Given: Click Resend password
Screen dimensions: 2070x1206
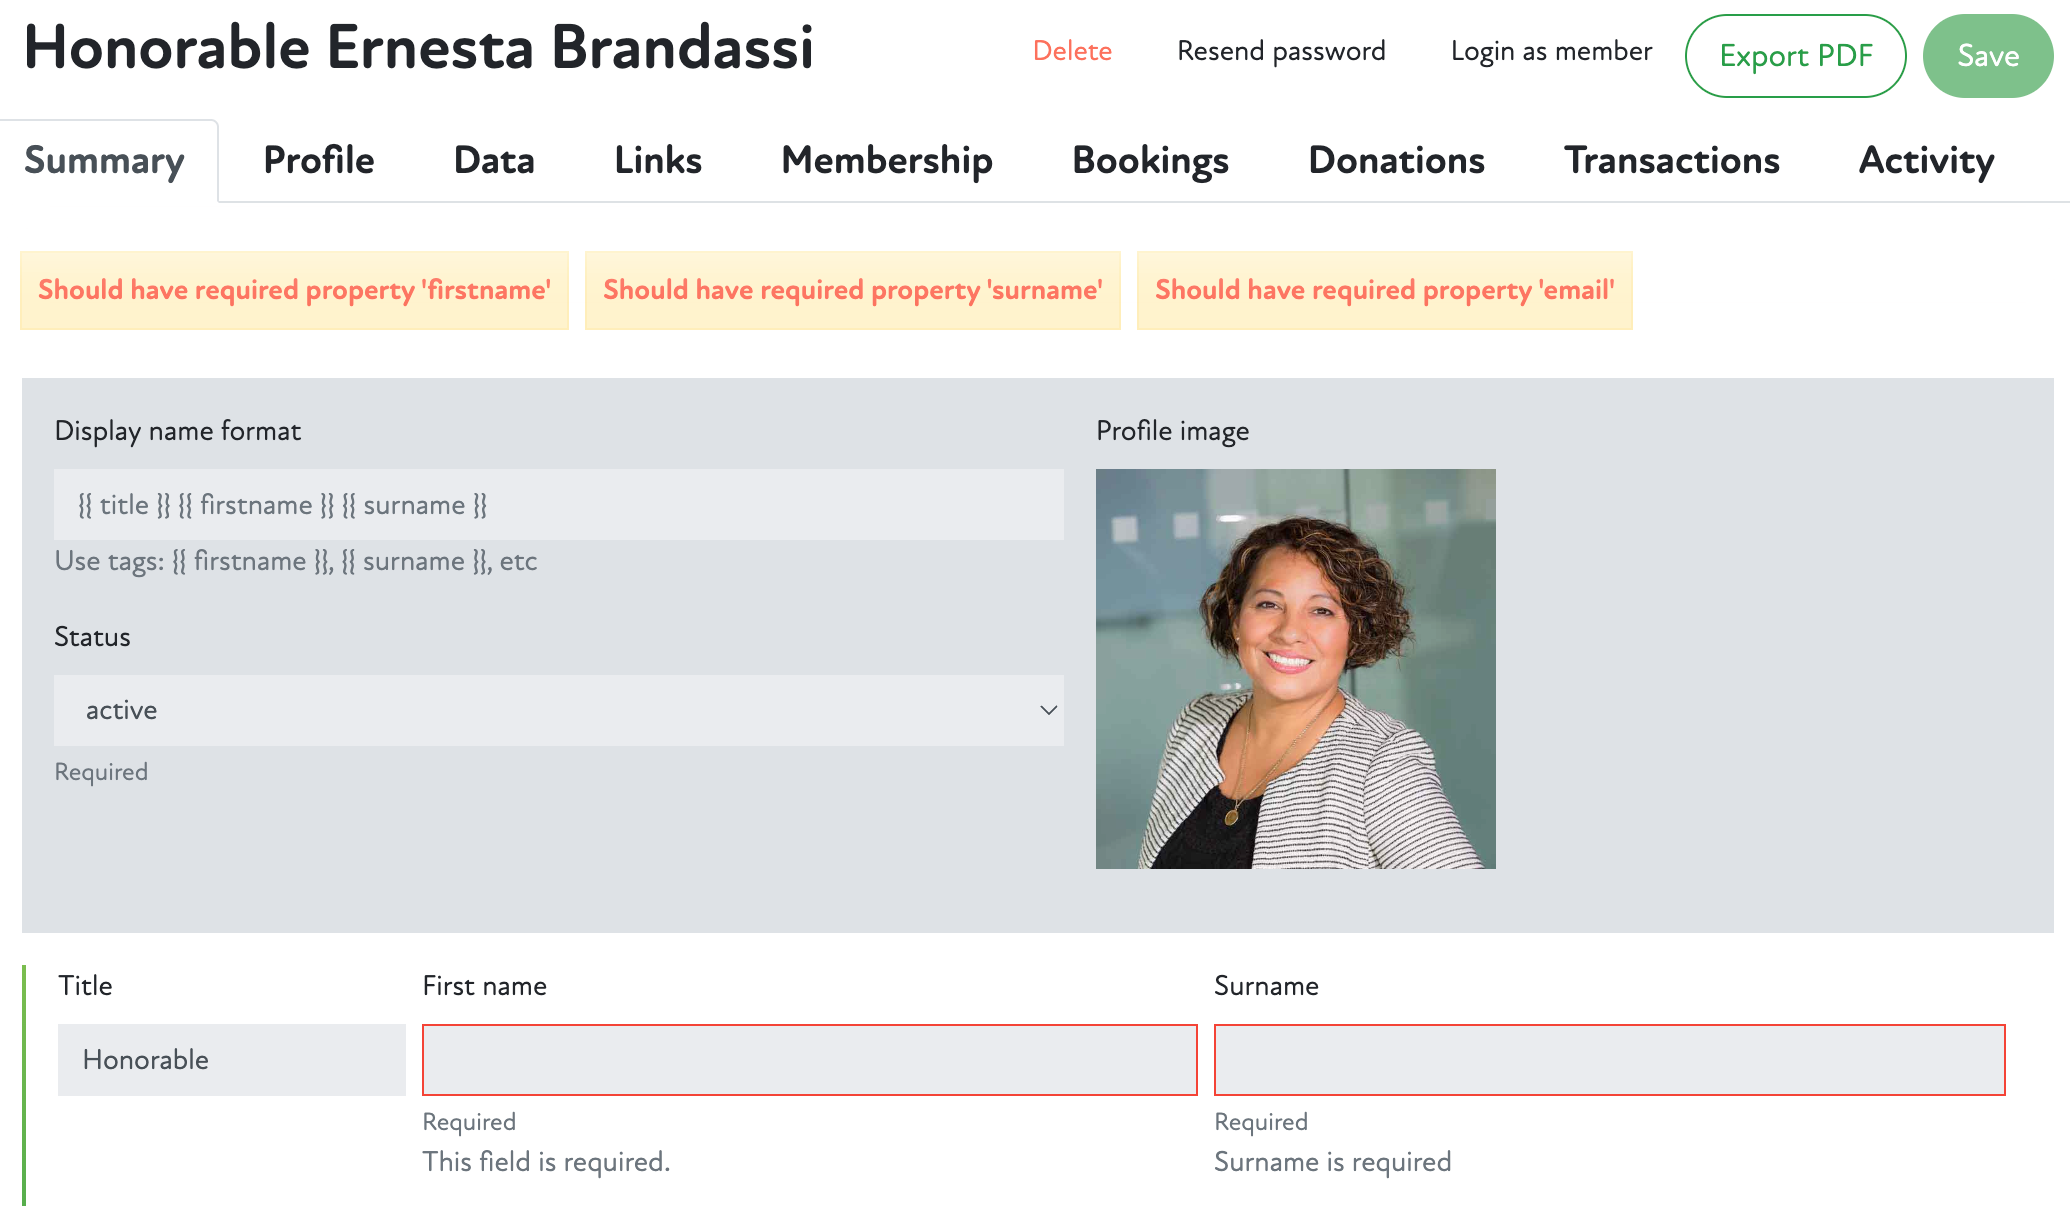Looking at the screenshot, I should [x=1281, y=51].
